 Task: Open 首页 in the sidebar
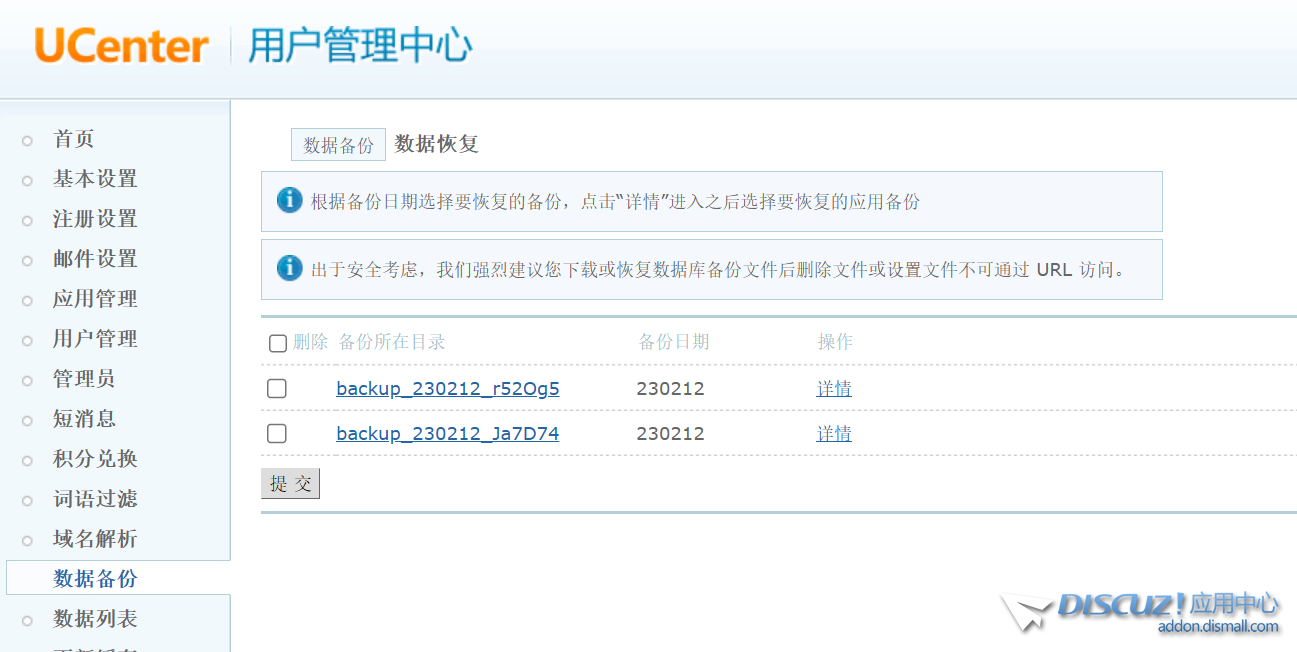pos(73,139)
